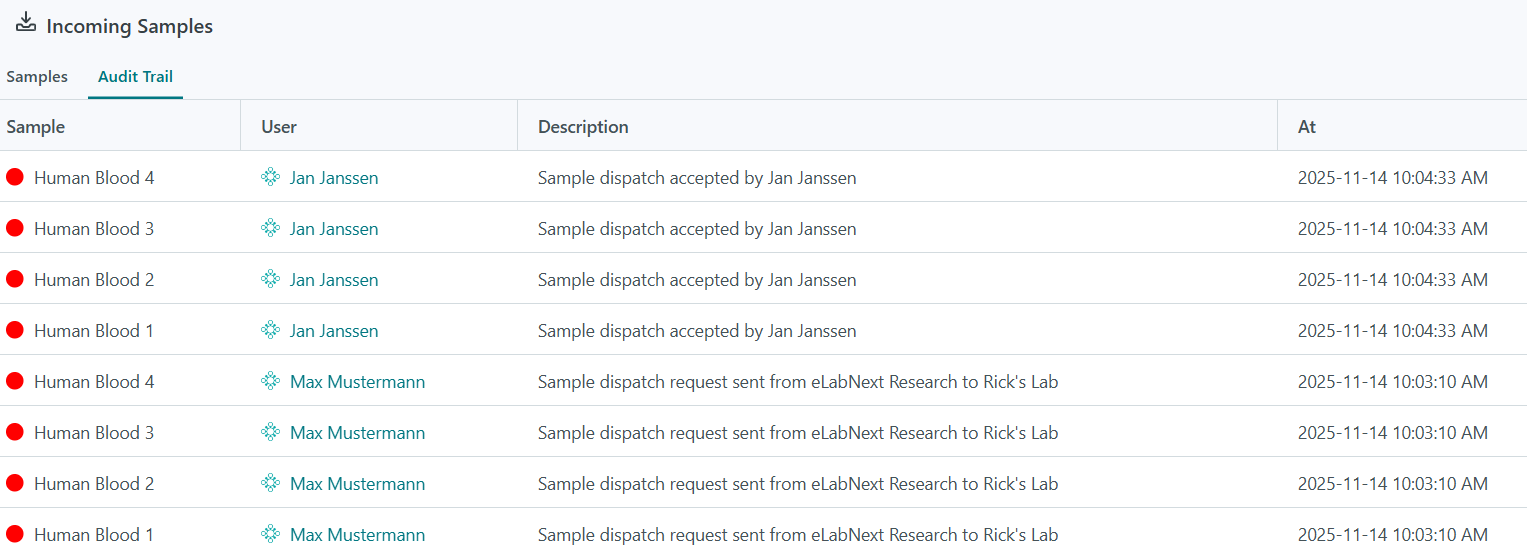Click red dot of accepted Human Blood 1 row

click(15, 331)
